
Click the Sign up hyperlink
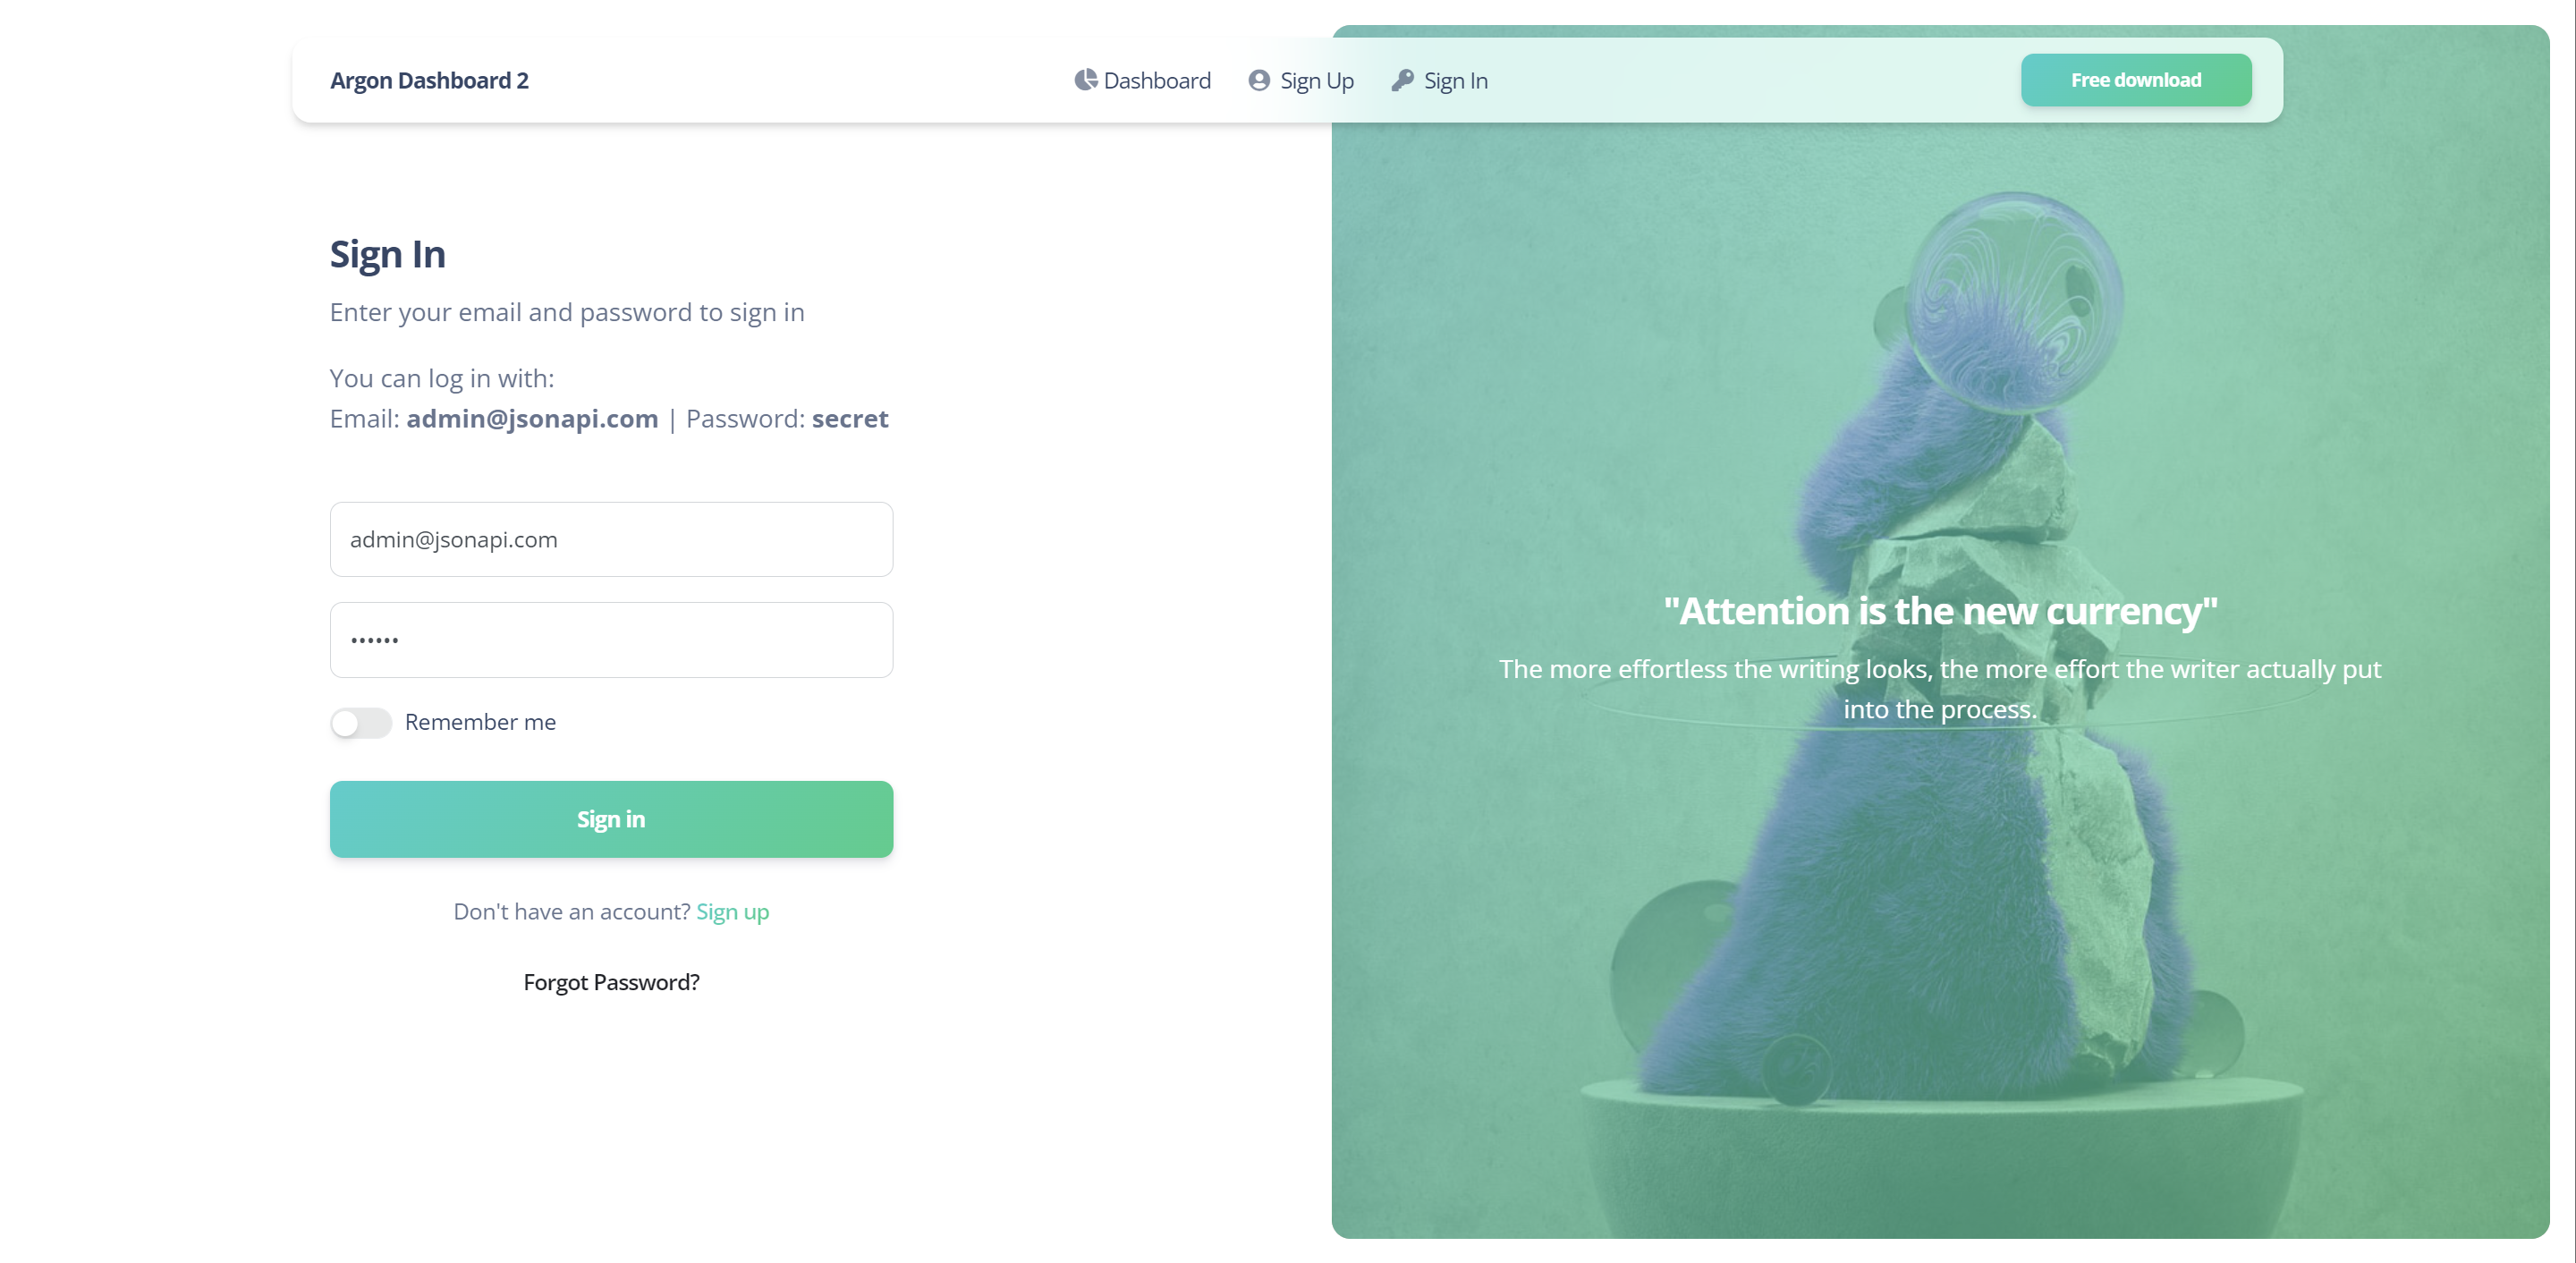click(734, 911)
